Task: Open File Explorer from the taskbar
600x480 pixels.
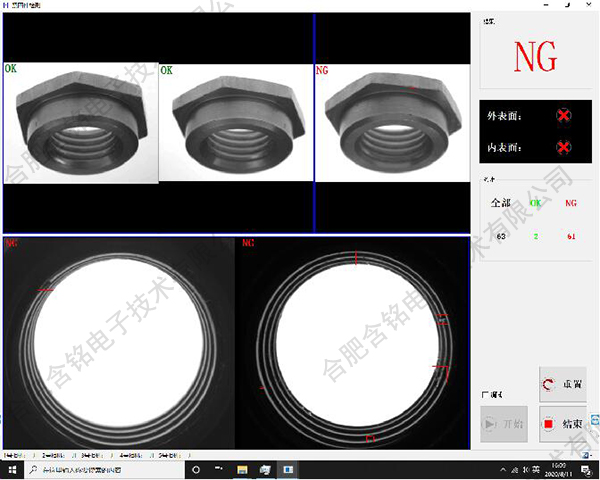Action: 242,469
